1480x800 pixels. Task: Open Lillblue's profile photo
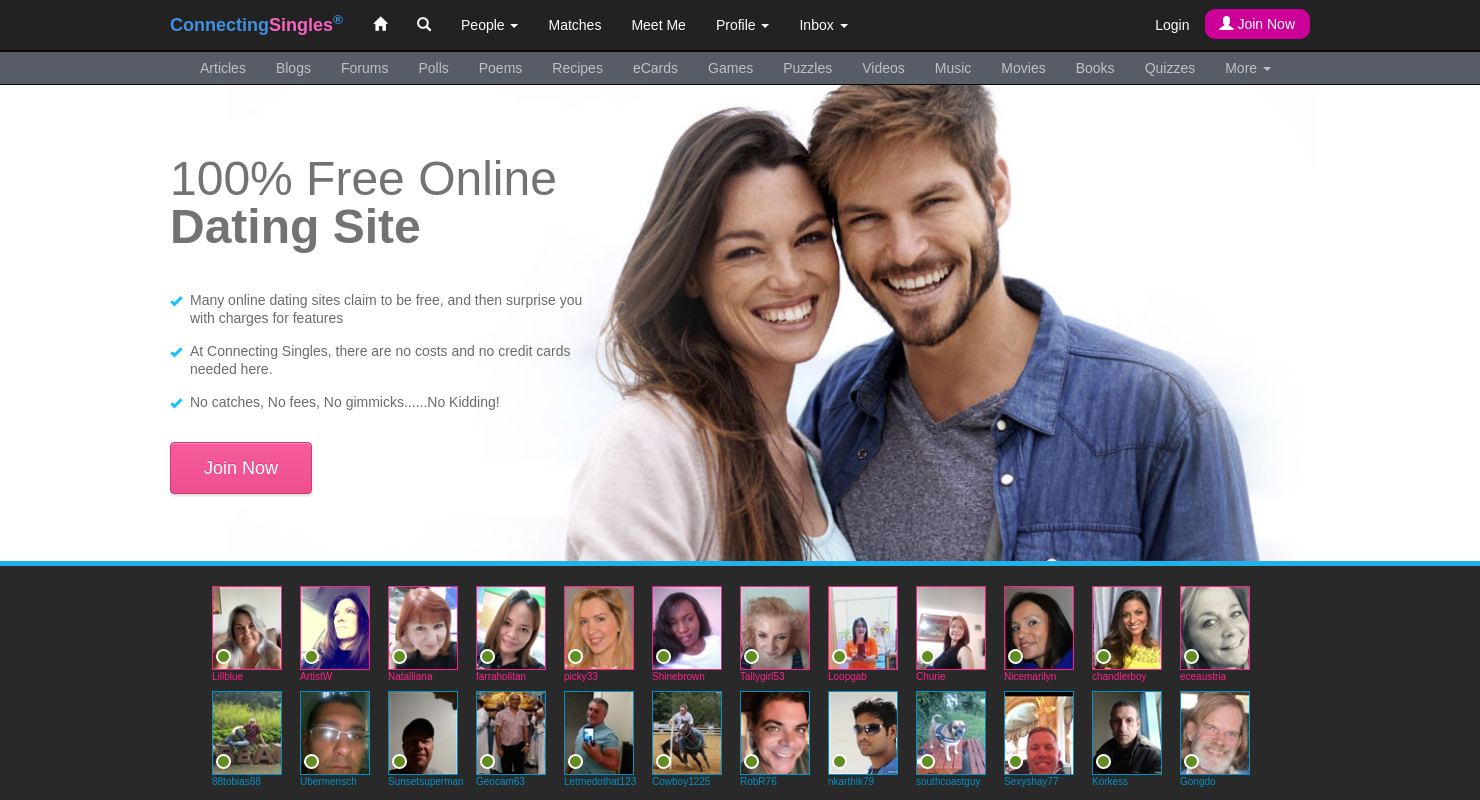tap(247, 628)
